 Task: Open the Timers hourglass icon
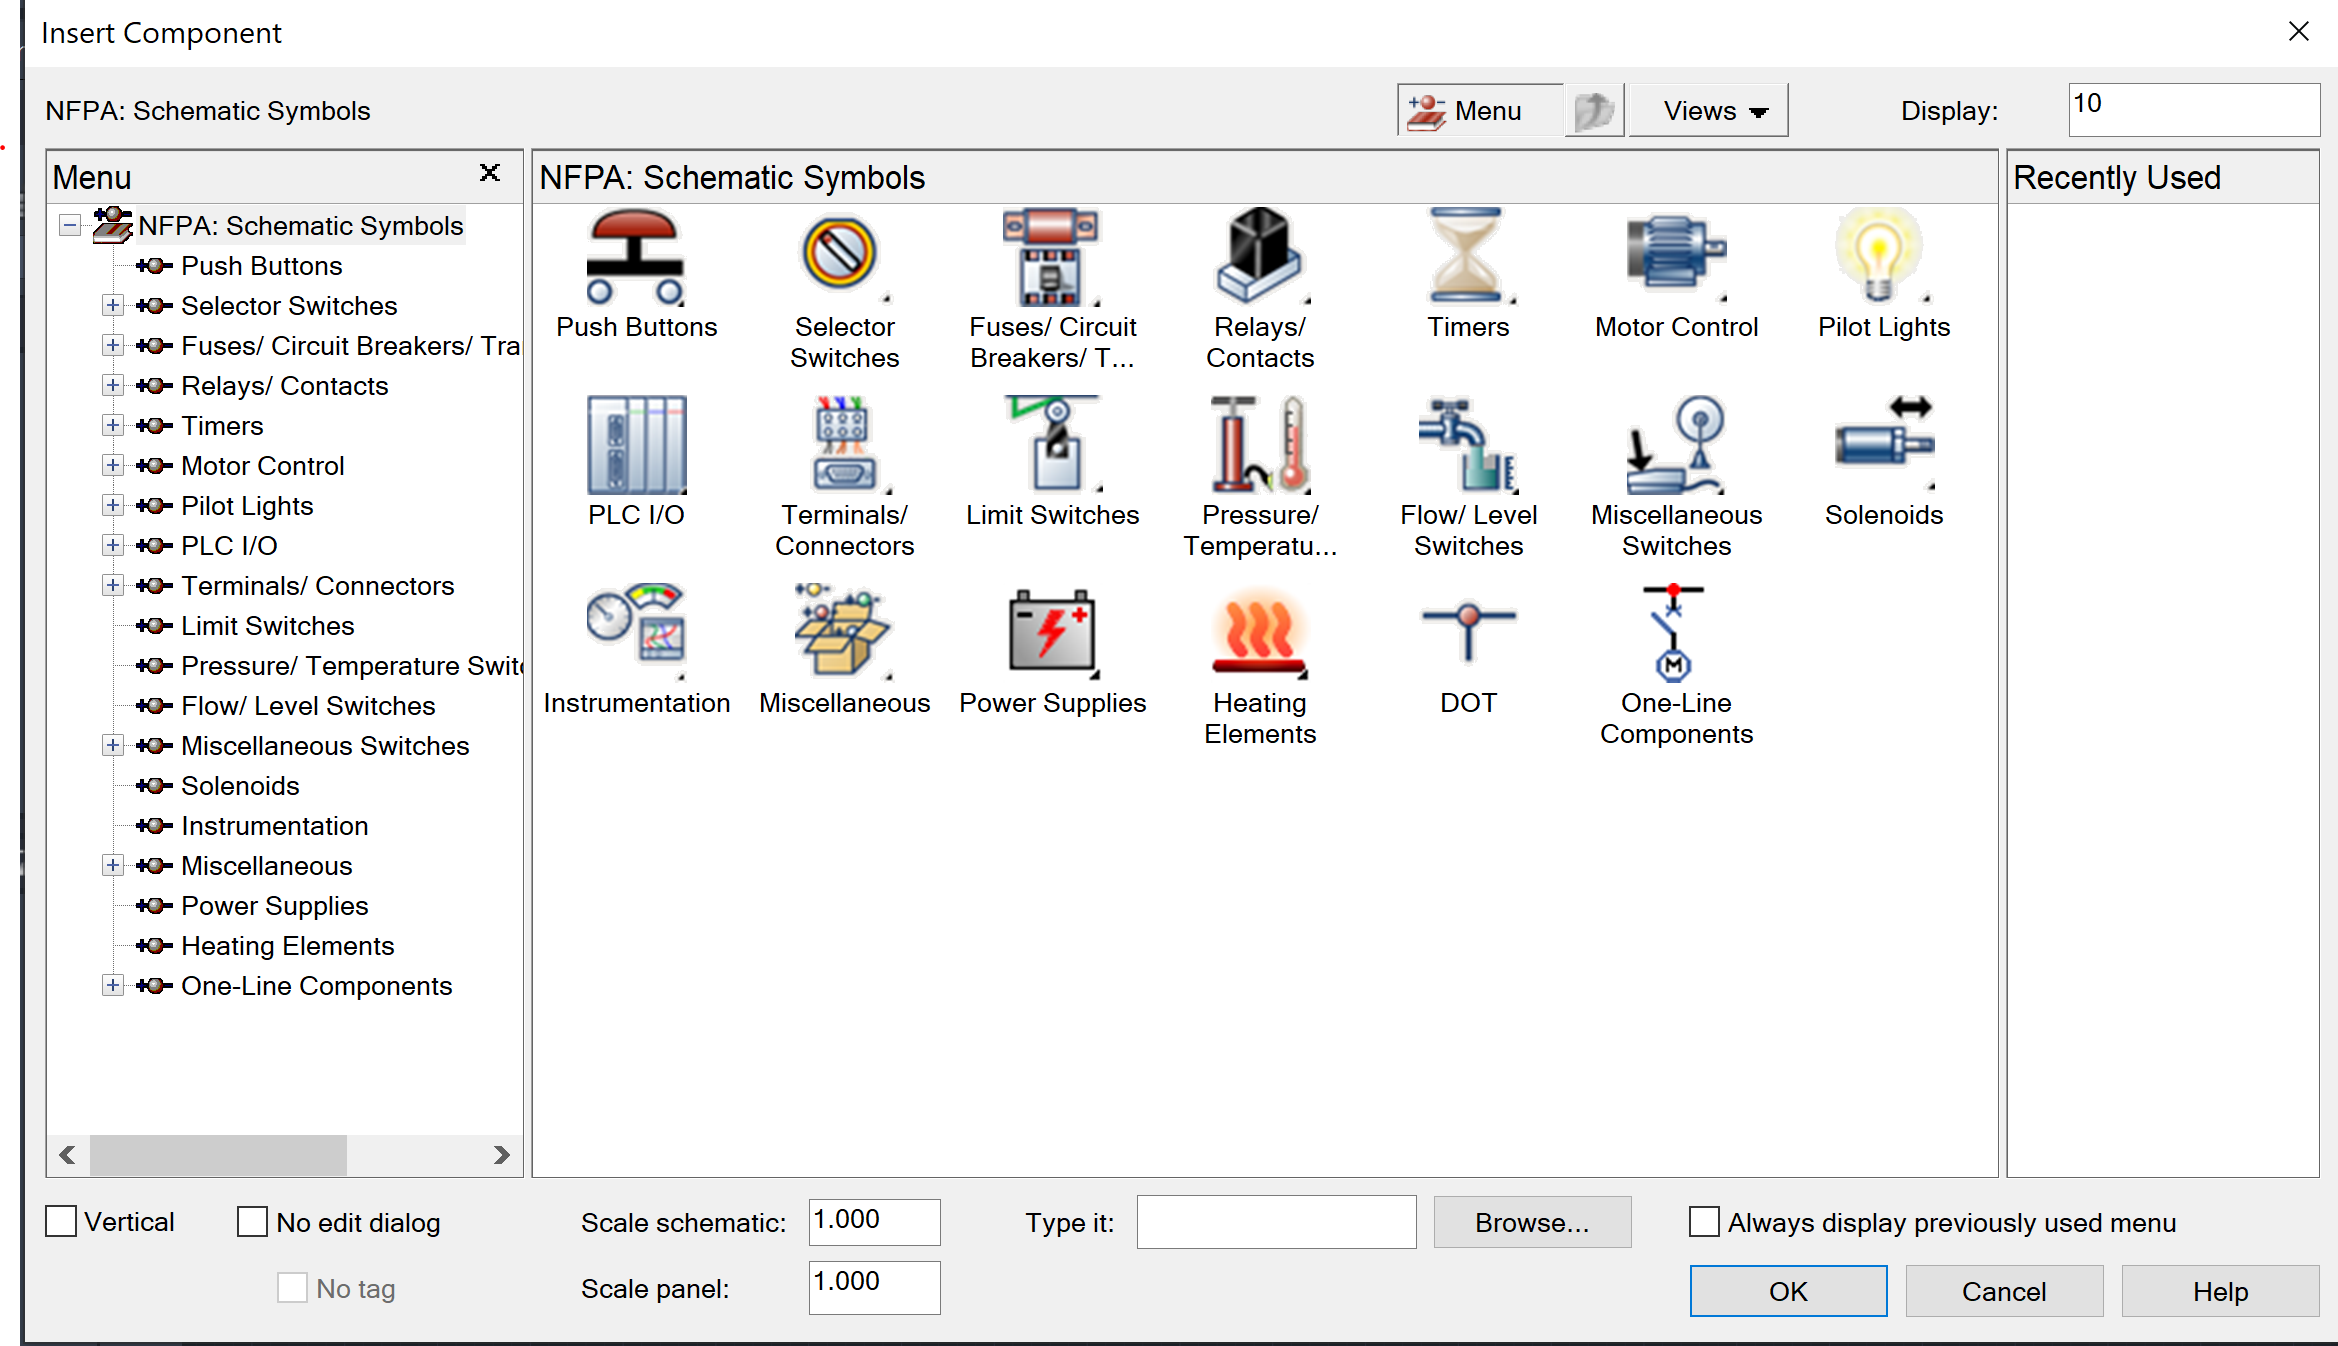(x=1466, y=256)
